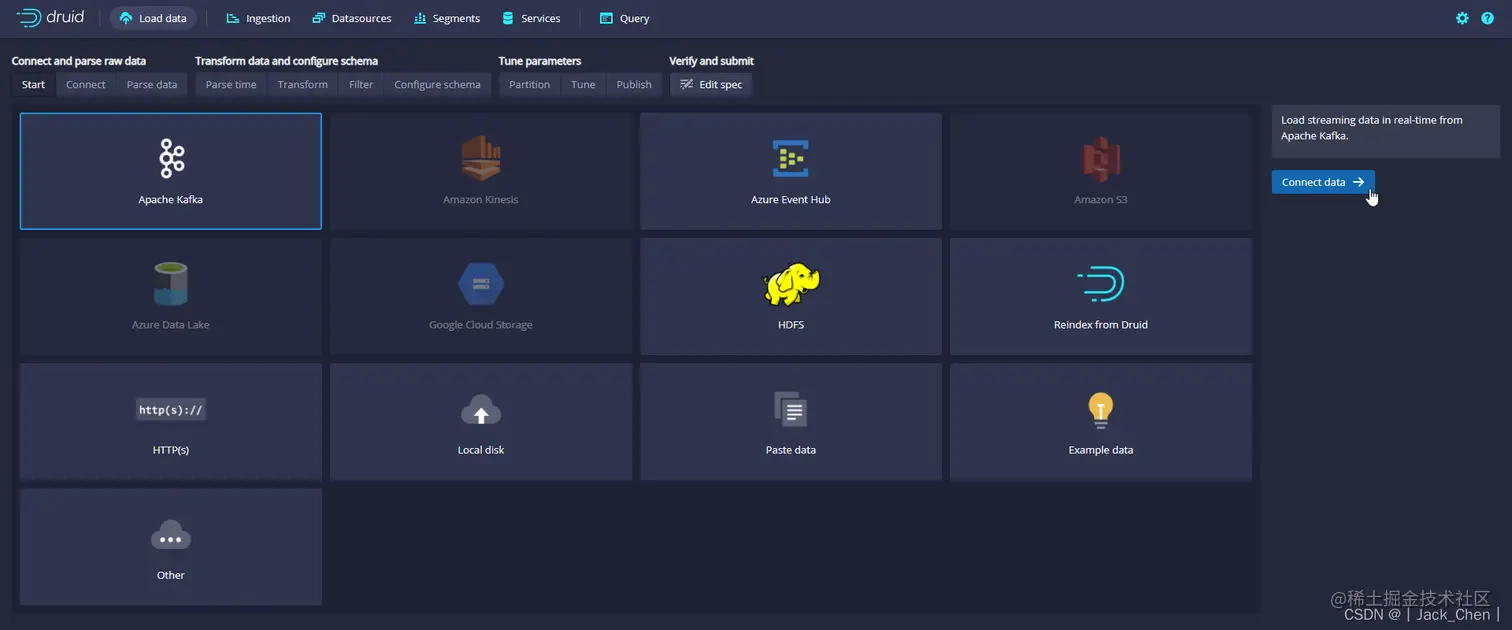This screenshot has width=1512, height=630.
Task: Click the Amazon S3 label
Action: 1101,200
